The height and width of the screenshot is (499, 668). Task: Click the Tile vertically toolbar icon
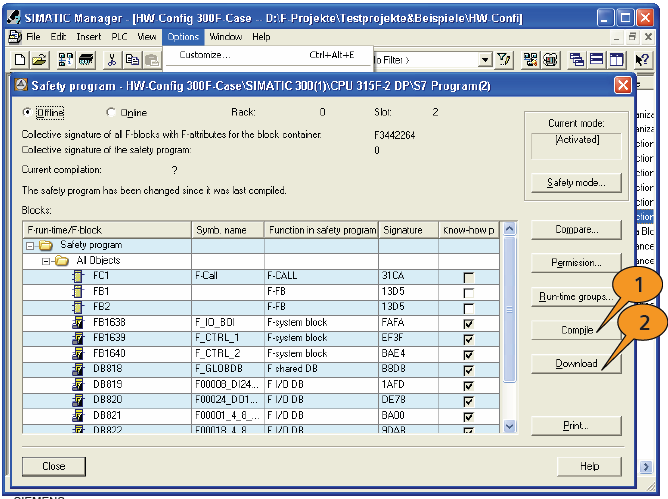click(616, 60)
